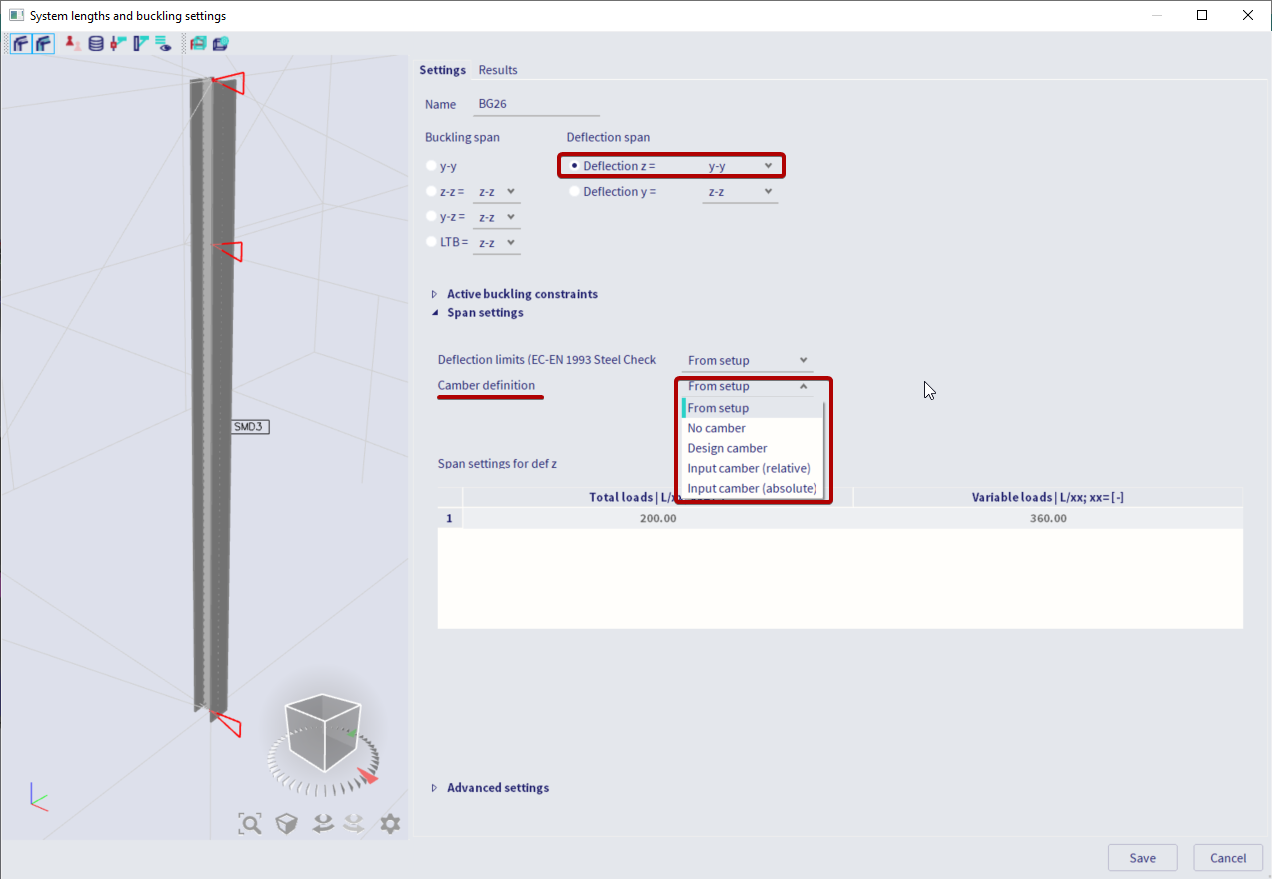This screenshot has width=1272, height=879.
Task: Select the y-y buckling span radio button
Action: pyautogui.click(x=431, y=166)
